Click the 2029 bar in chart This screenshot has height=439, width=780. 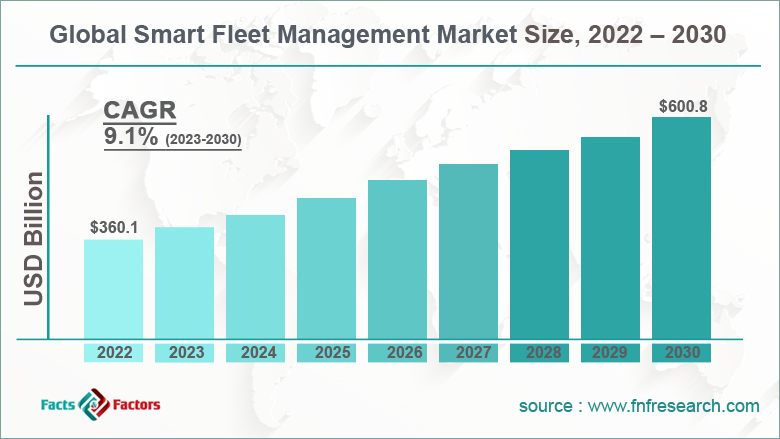tap(610, 239)
